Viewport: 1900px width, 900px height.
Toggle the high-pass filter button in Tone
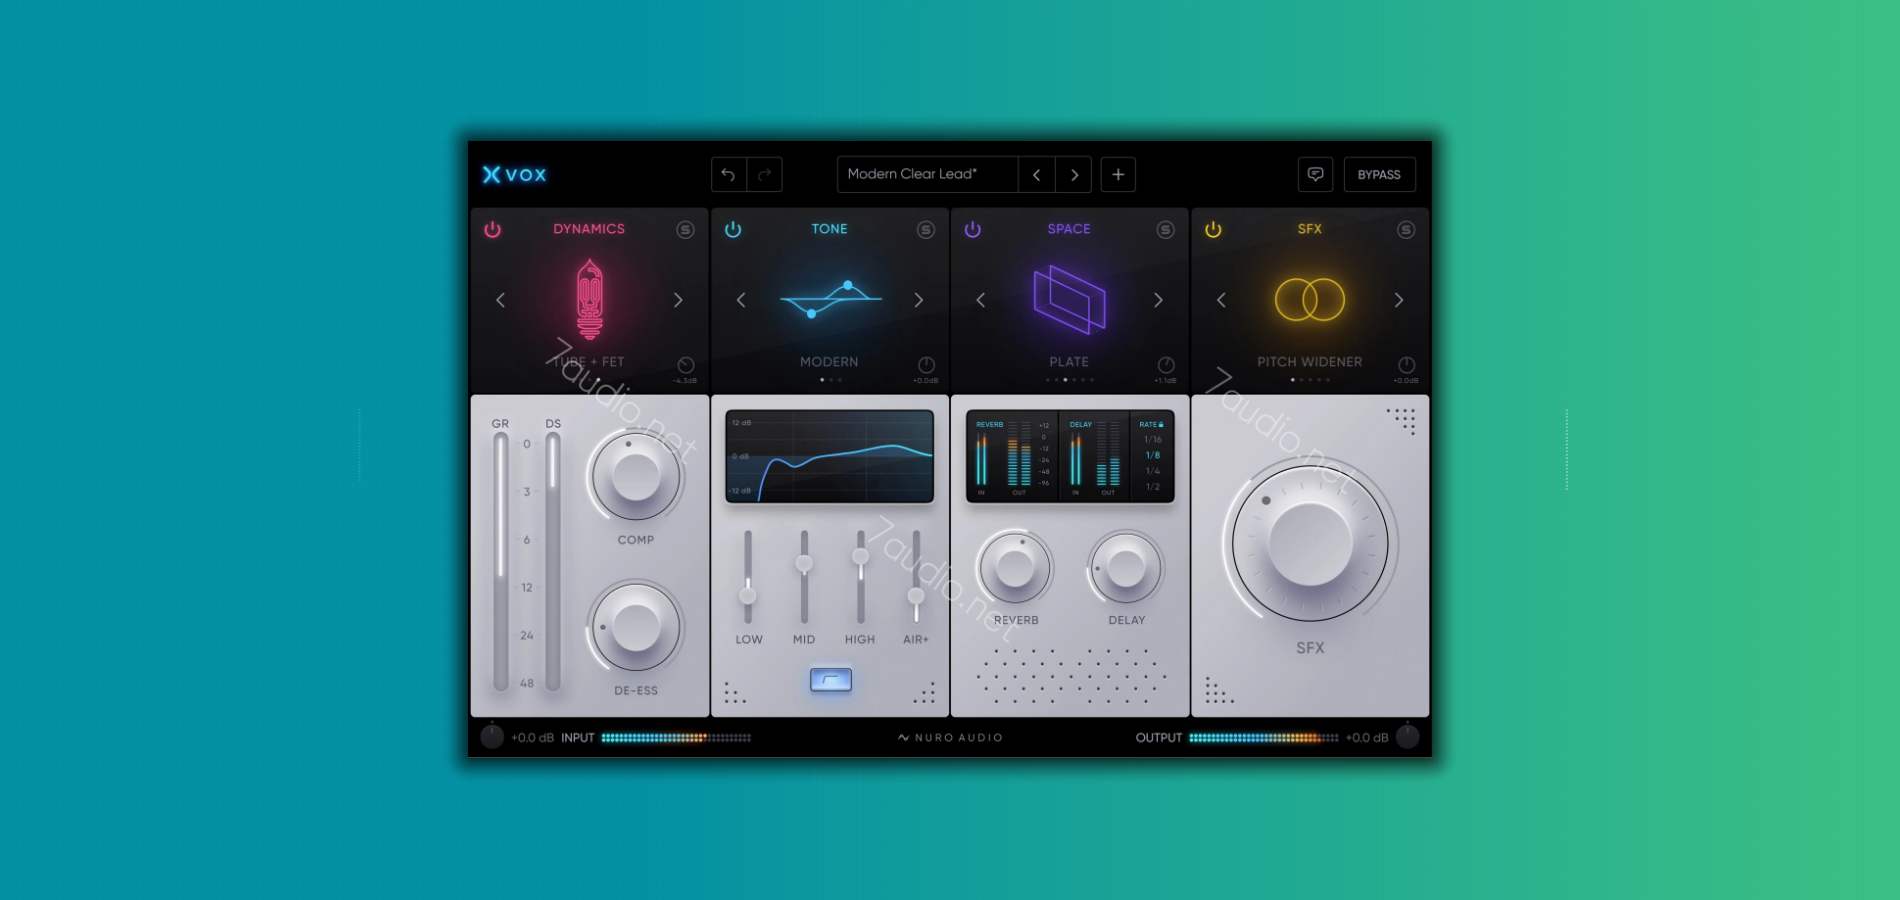tap(830, 680)
